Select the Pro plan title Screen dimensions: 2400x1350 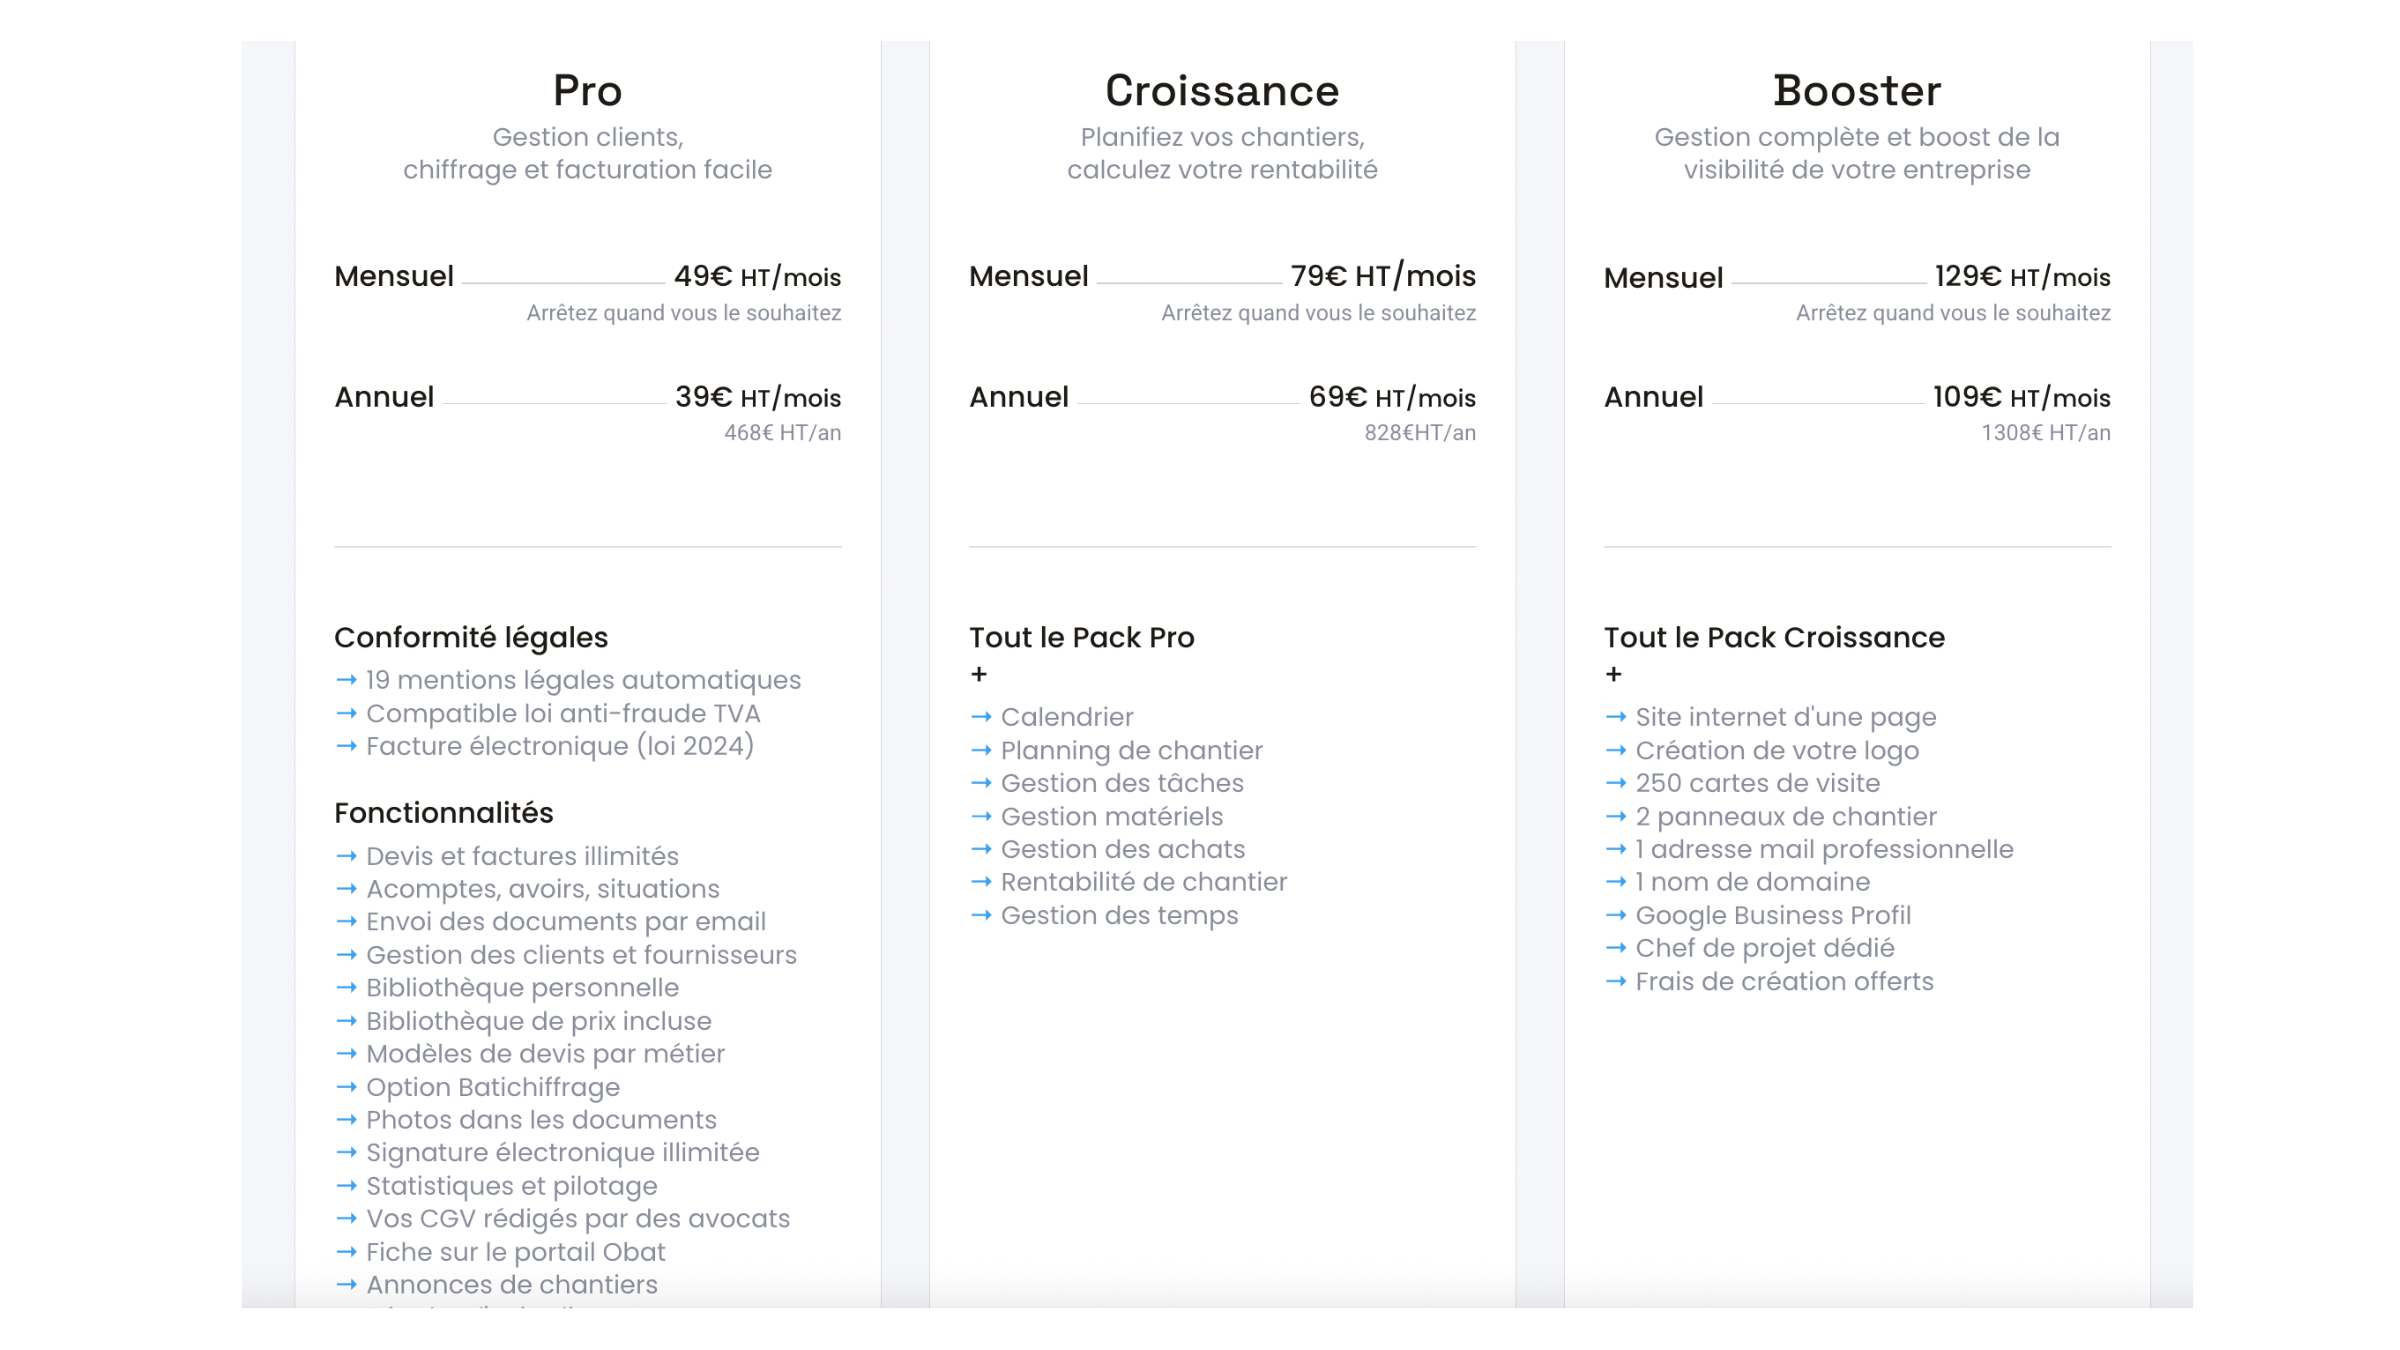coord(588,91)
